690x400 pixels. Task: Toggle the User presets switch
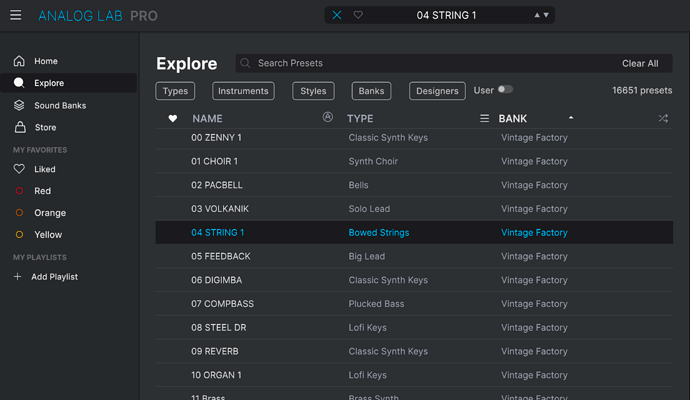click(x=505, y=90)
